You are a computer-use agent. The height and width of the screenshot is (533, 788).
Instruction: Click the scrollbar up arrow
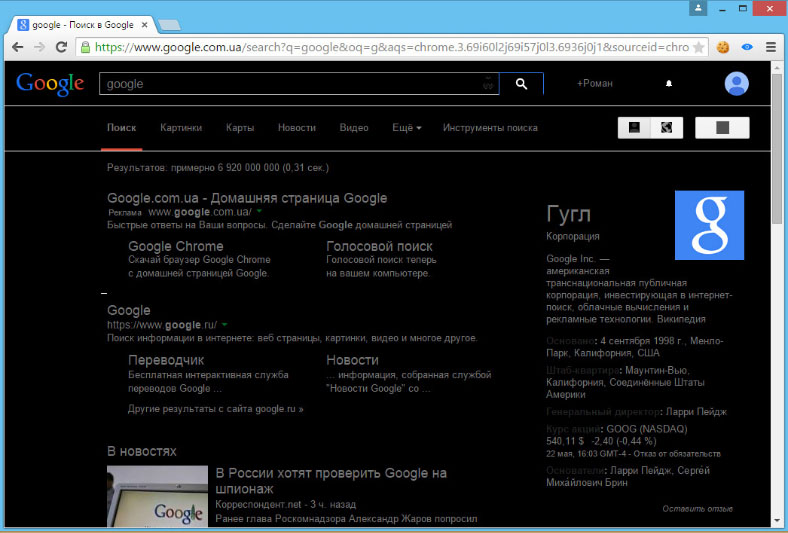[777, 66]
